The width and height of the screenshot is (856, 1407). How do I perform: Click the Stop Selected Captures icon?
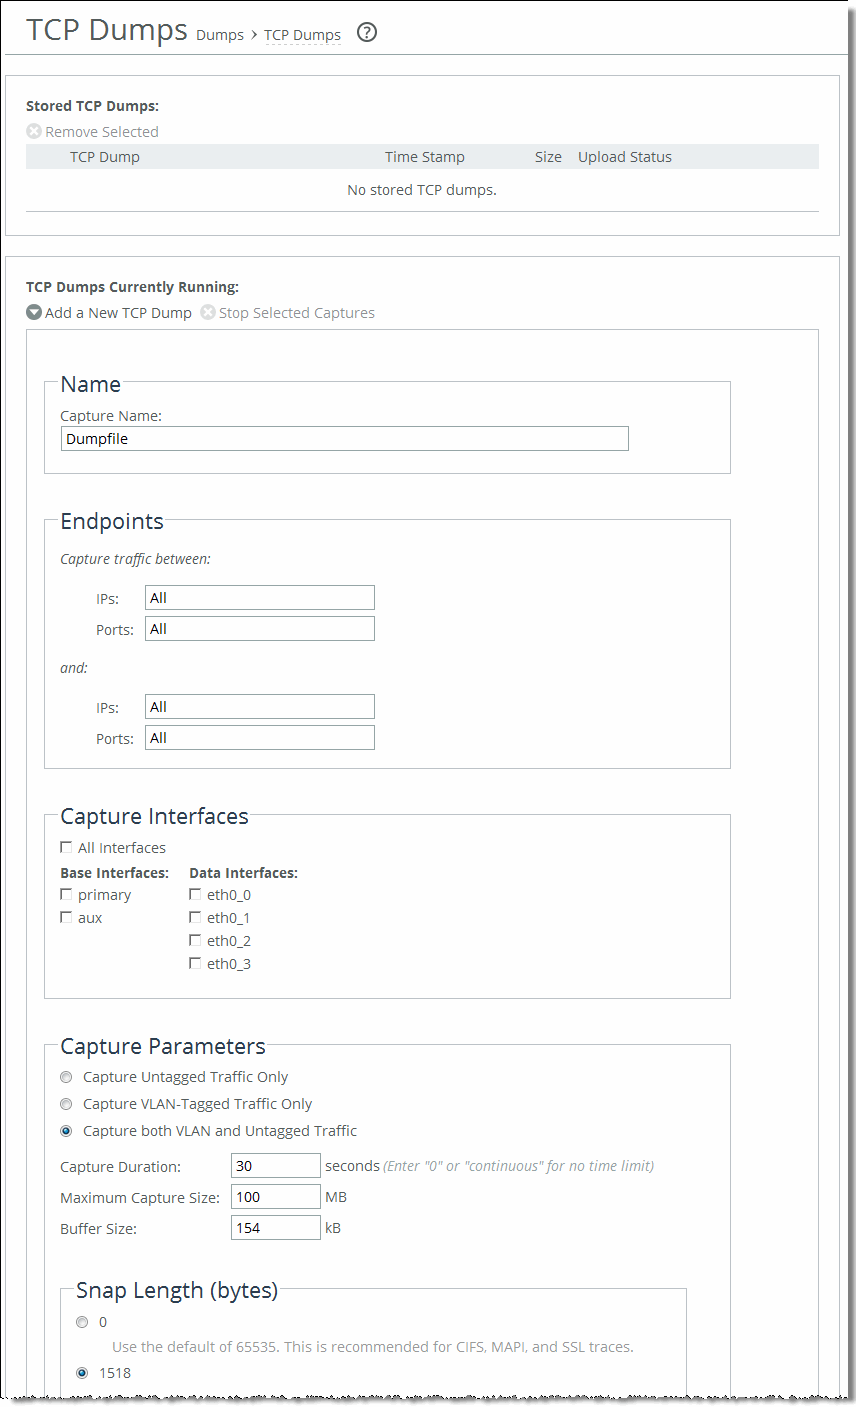207,312
